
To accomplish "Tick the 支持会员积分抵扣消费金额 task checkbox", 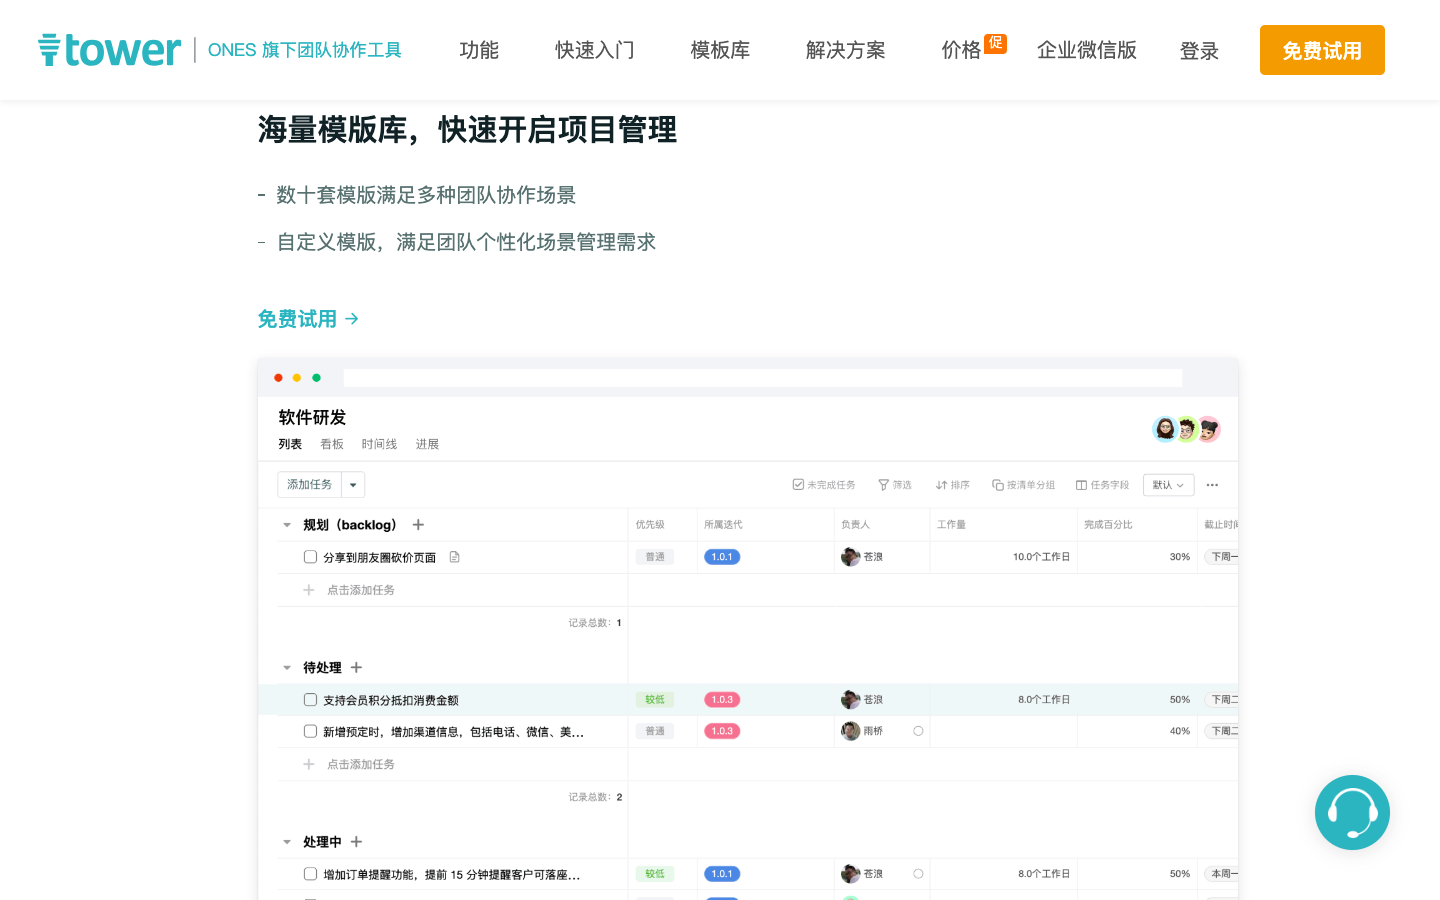I will 310,700.
